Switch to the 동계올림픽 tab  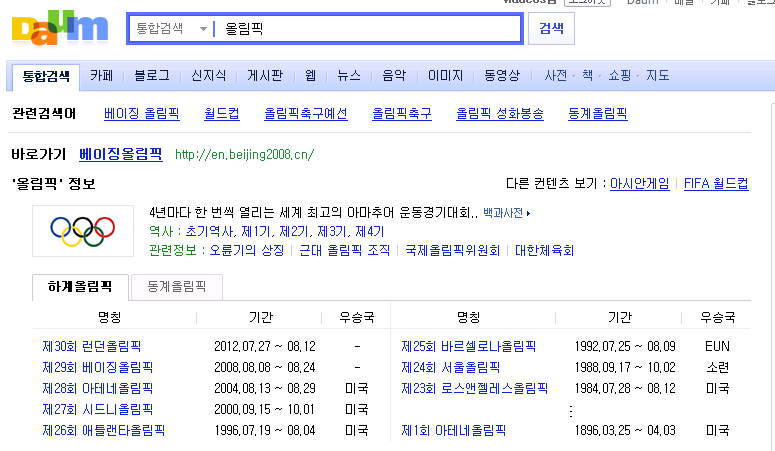pyautogui.click(x=176, y=287)
